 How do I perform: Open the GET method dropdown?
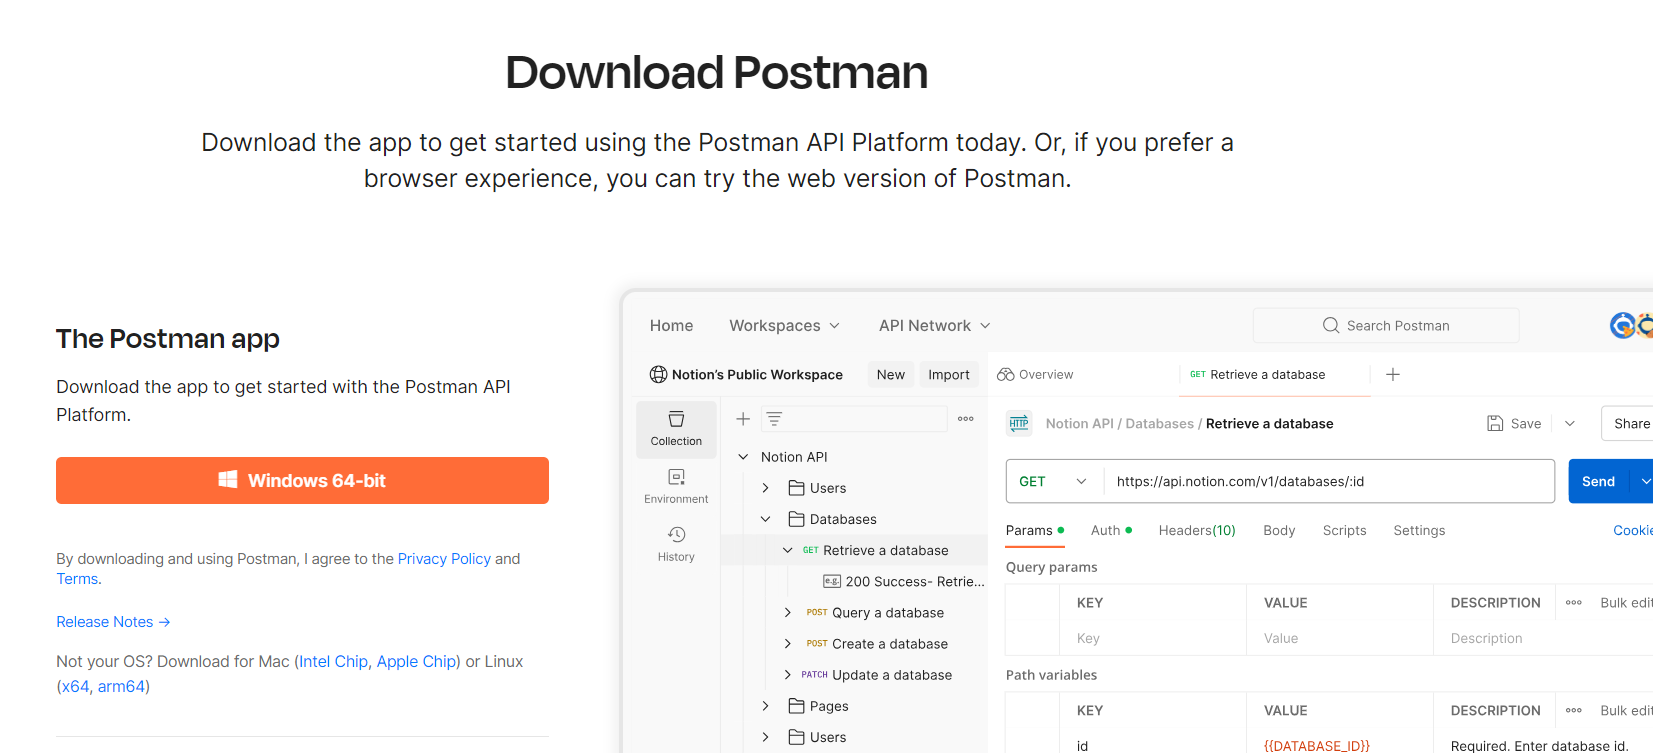click(x=1053, y=481)
